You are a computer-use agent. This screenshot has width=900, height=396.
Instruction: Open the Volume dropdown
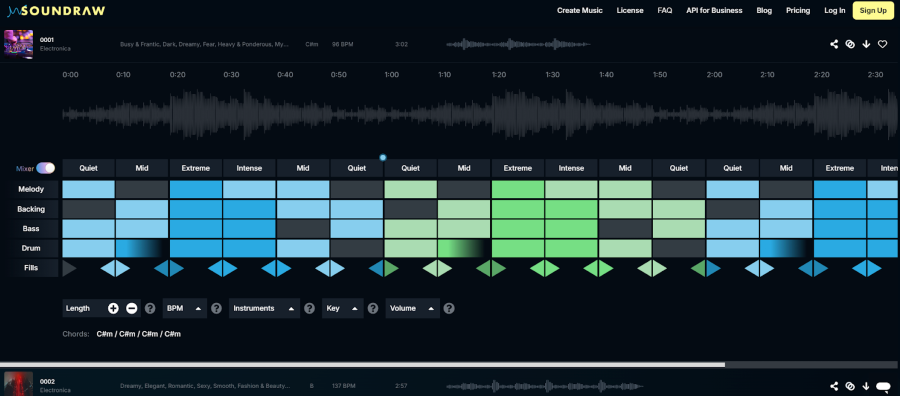(x=413, y=309)
